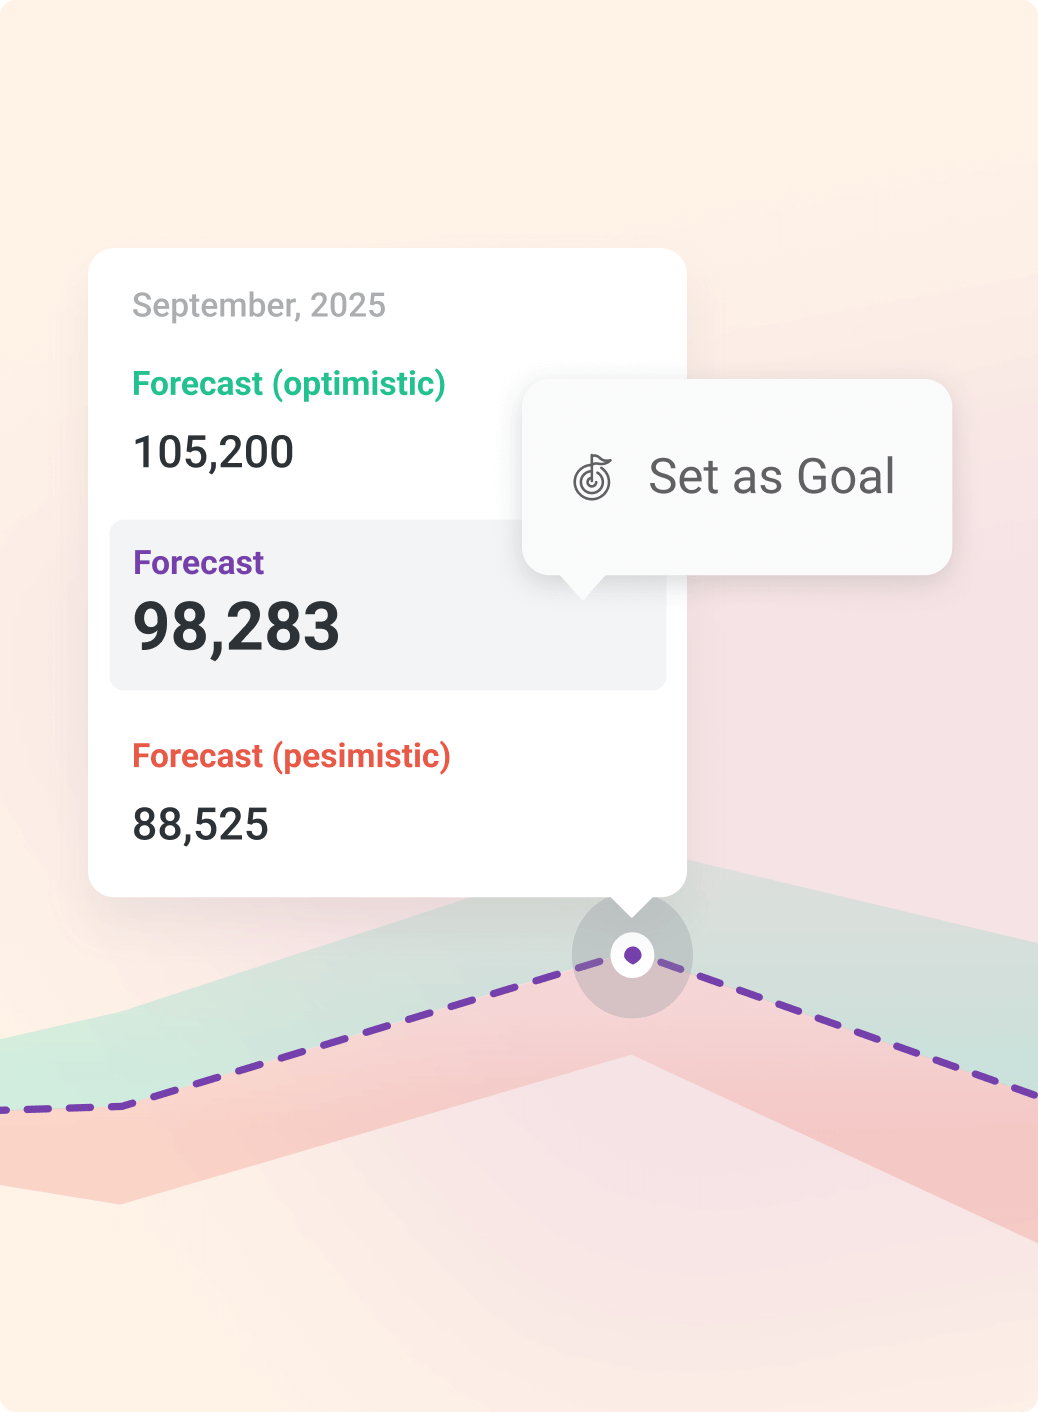Viewport: 1038px width, 1412px height.
Task: Click the dashed line's flat start at far left
Action: [x=60, y=1108]
